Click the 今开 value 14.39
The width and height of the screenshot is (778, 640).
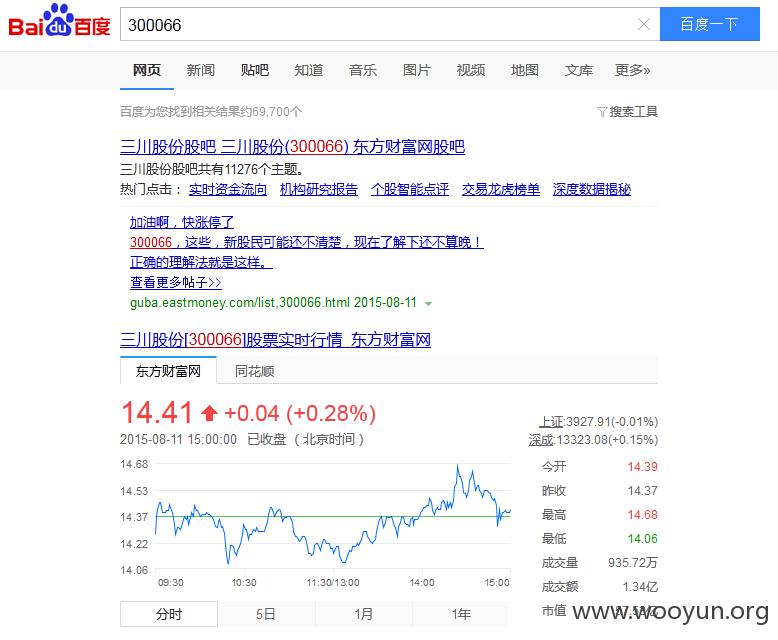coord(642,467)
